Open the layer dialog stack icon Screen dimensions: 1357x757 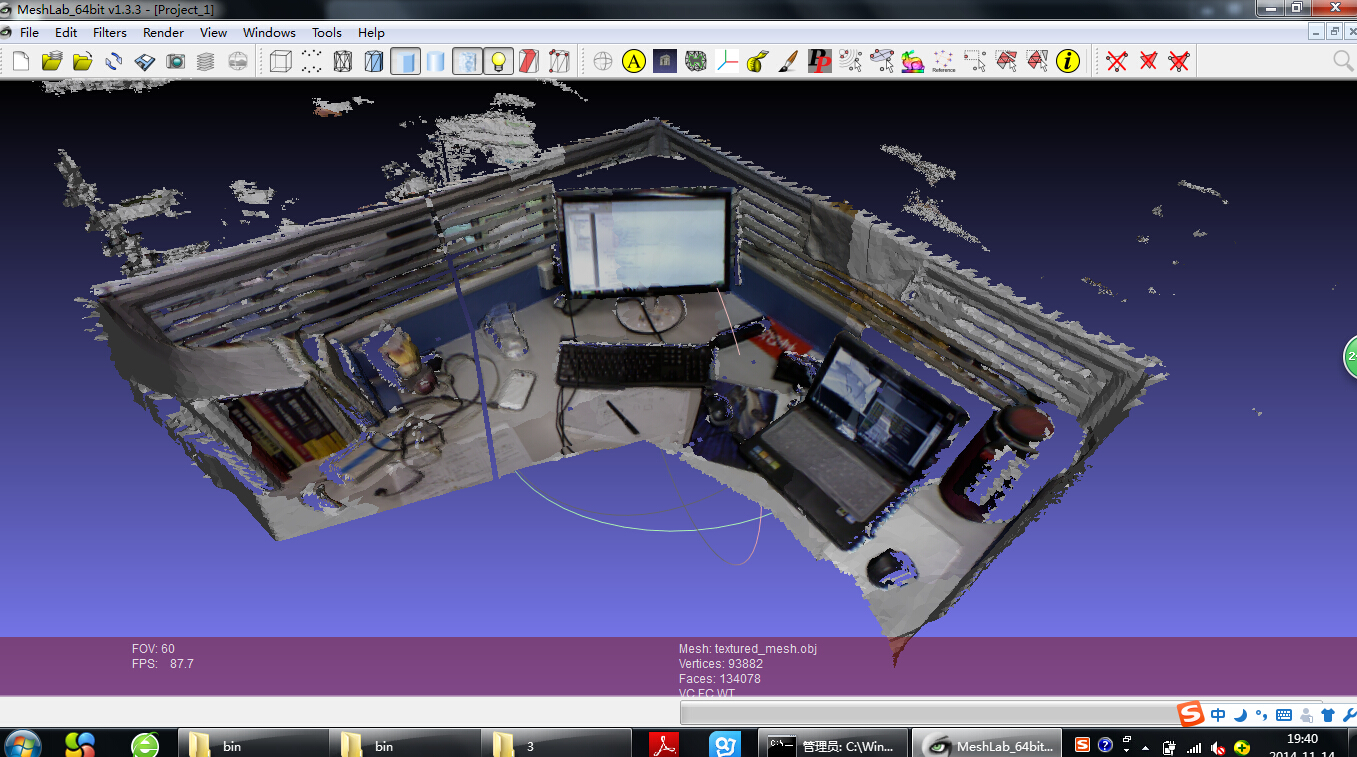(x=206, y=61)
